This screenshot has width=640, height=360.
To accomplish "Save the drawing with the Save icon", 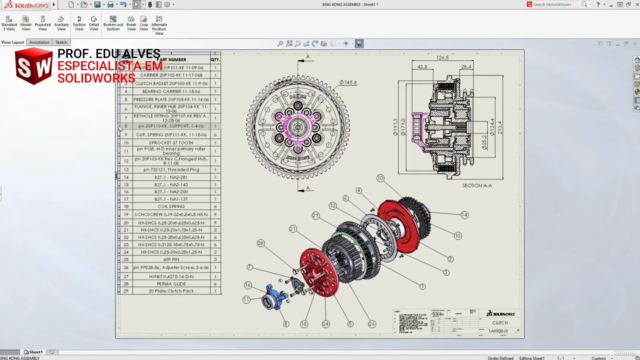I will [x=97, y=4].
